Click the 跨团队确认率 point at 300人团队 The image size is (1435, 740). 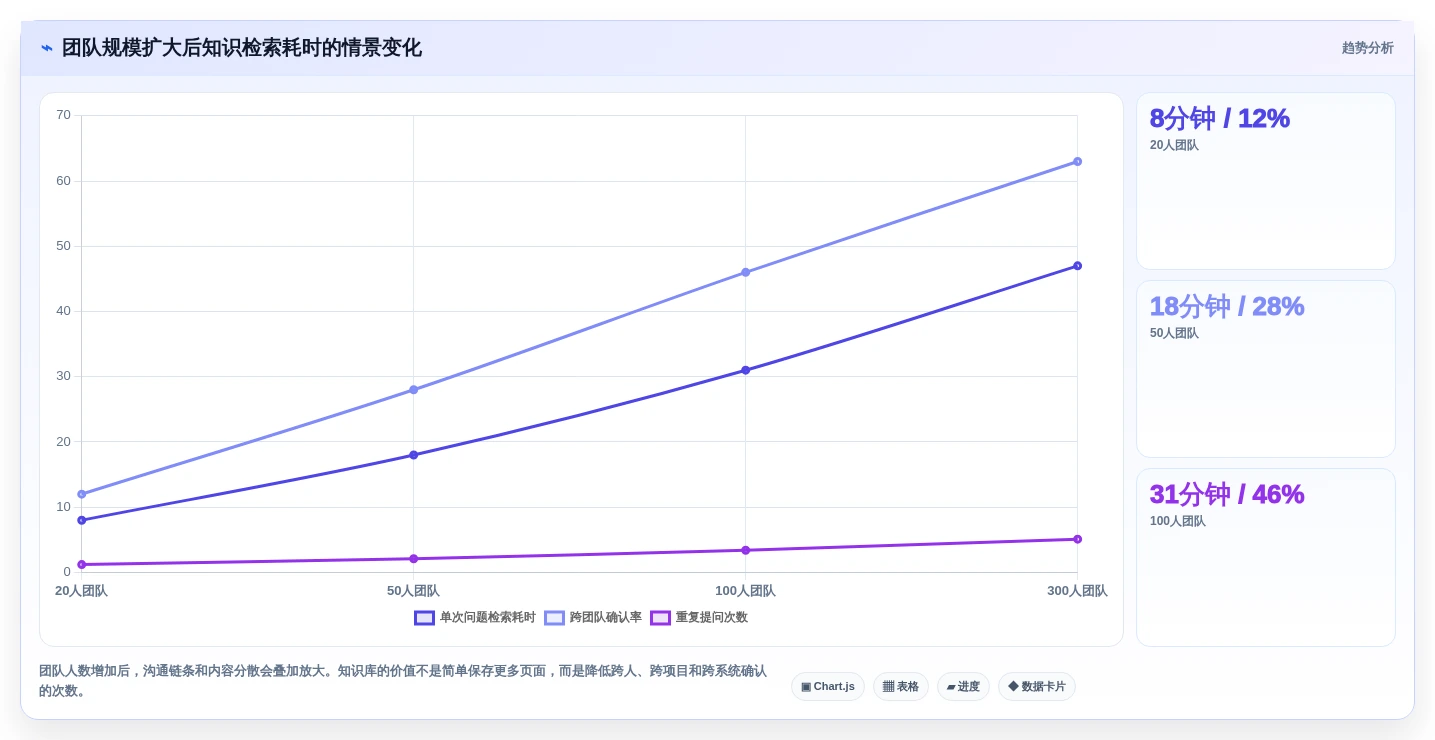(1077, 162)
